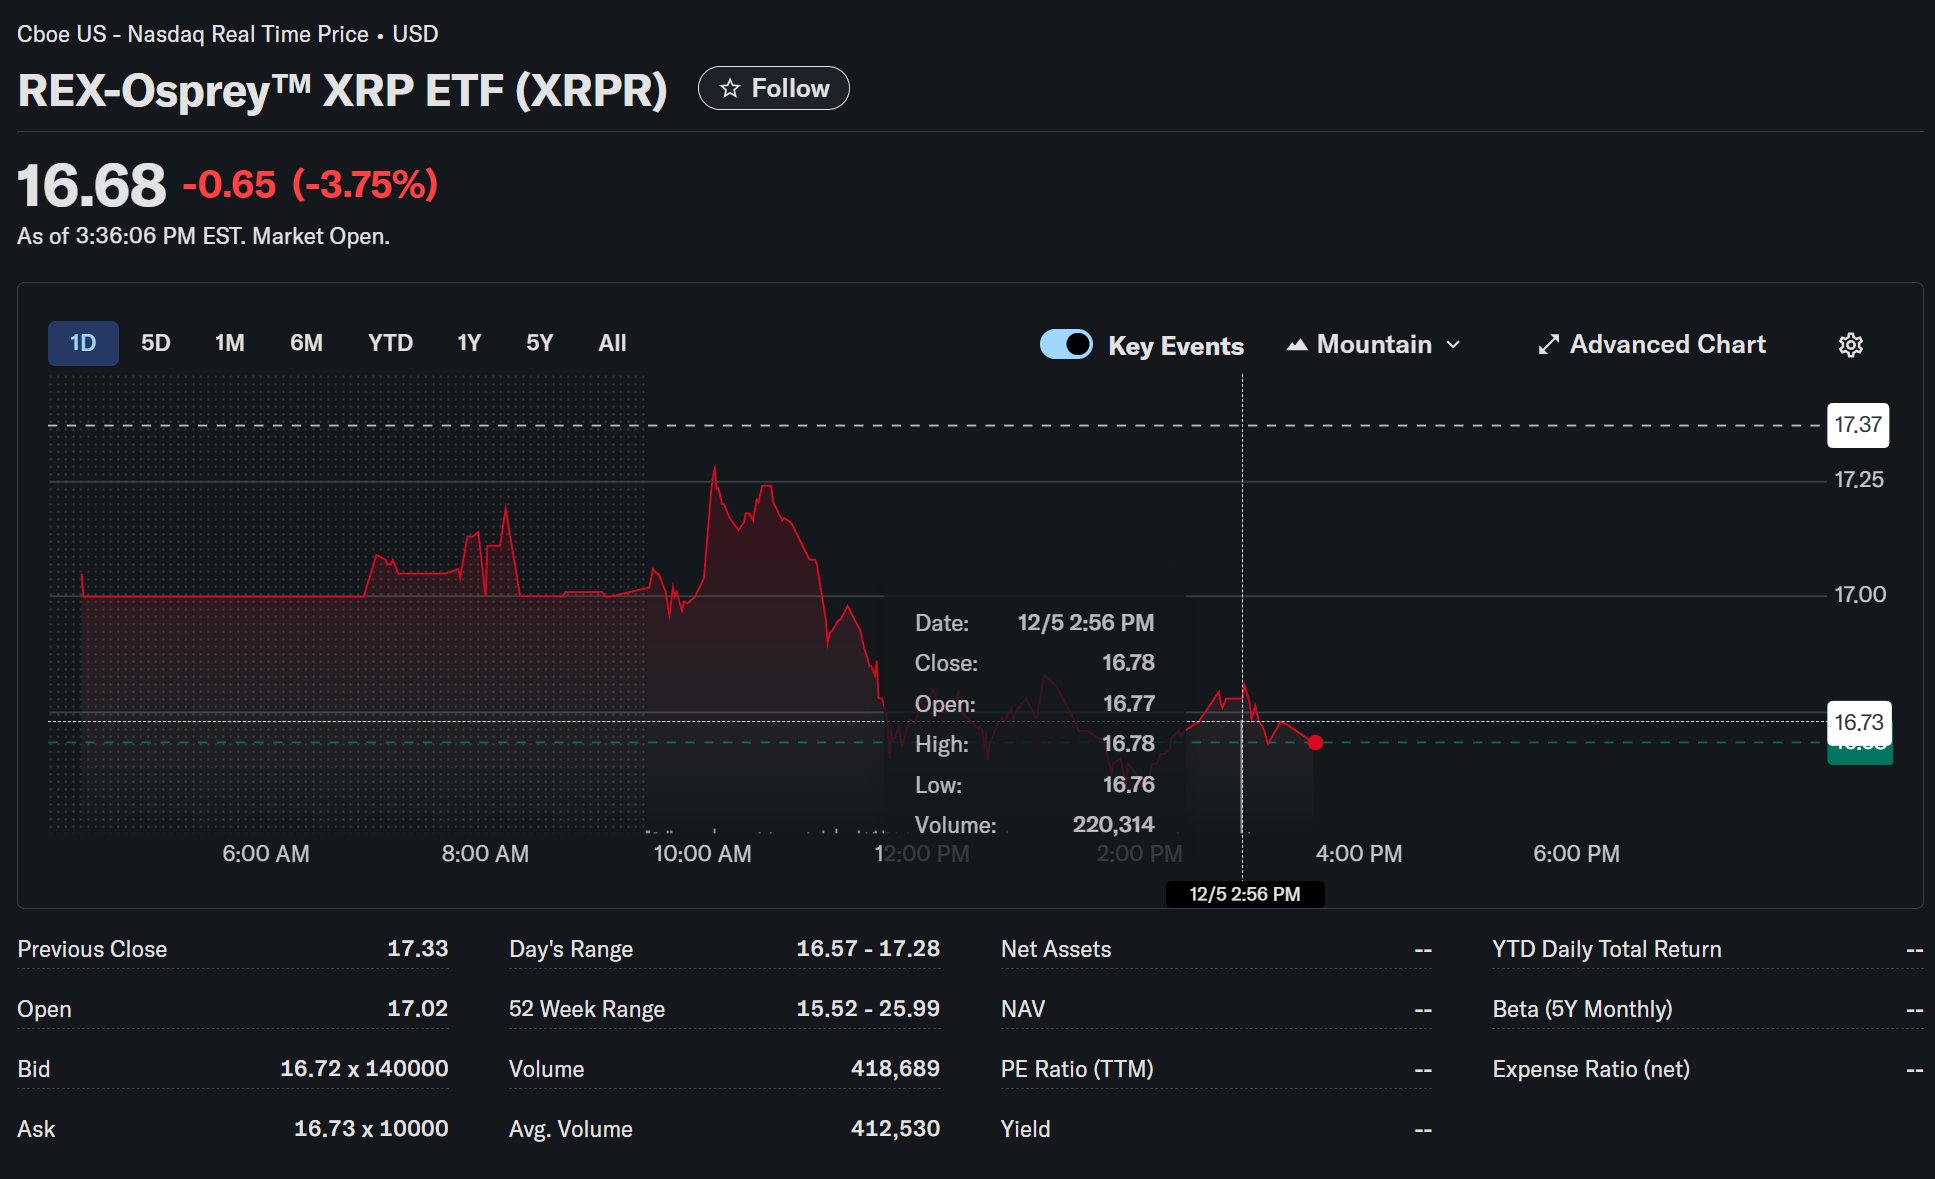Click the 12/5 2:56 PM time marker
The height and width of the screenshot is (1179, 1935).
pos(1244,894)
